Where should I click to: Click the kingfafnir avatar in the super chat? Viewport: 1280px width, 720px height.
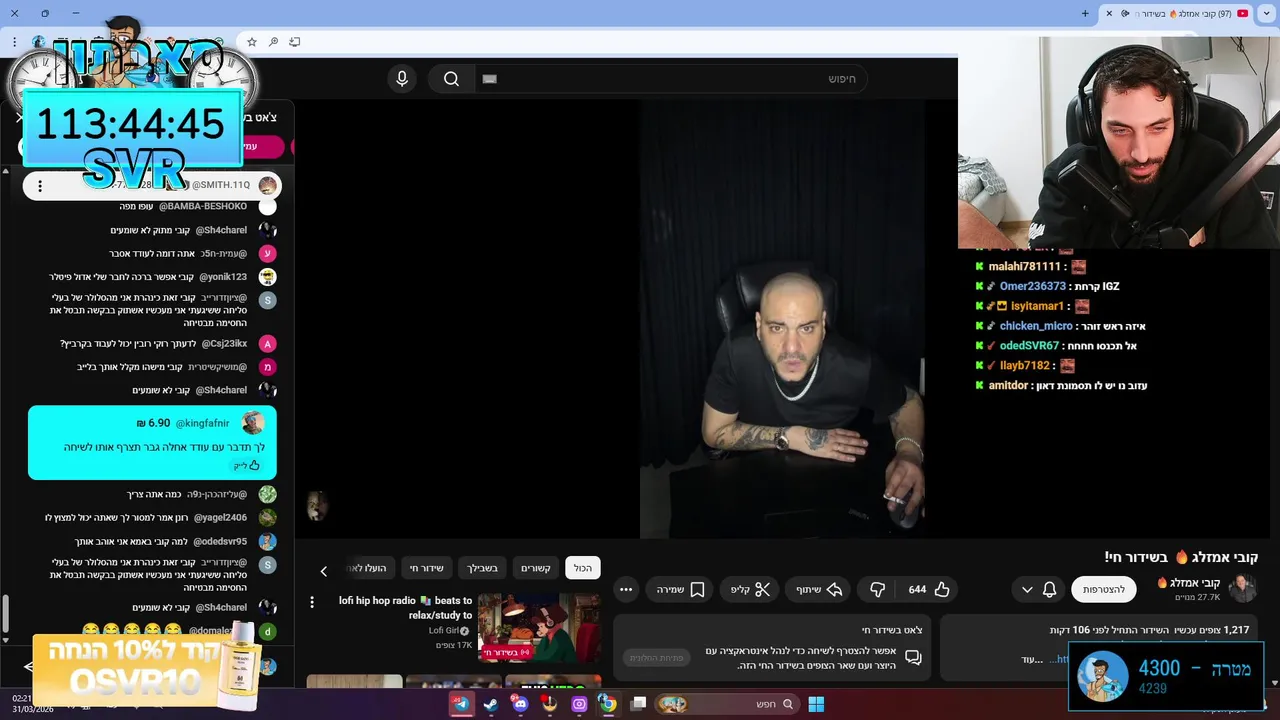coord(253,423)
